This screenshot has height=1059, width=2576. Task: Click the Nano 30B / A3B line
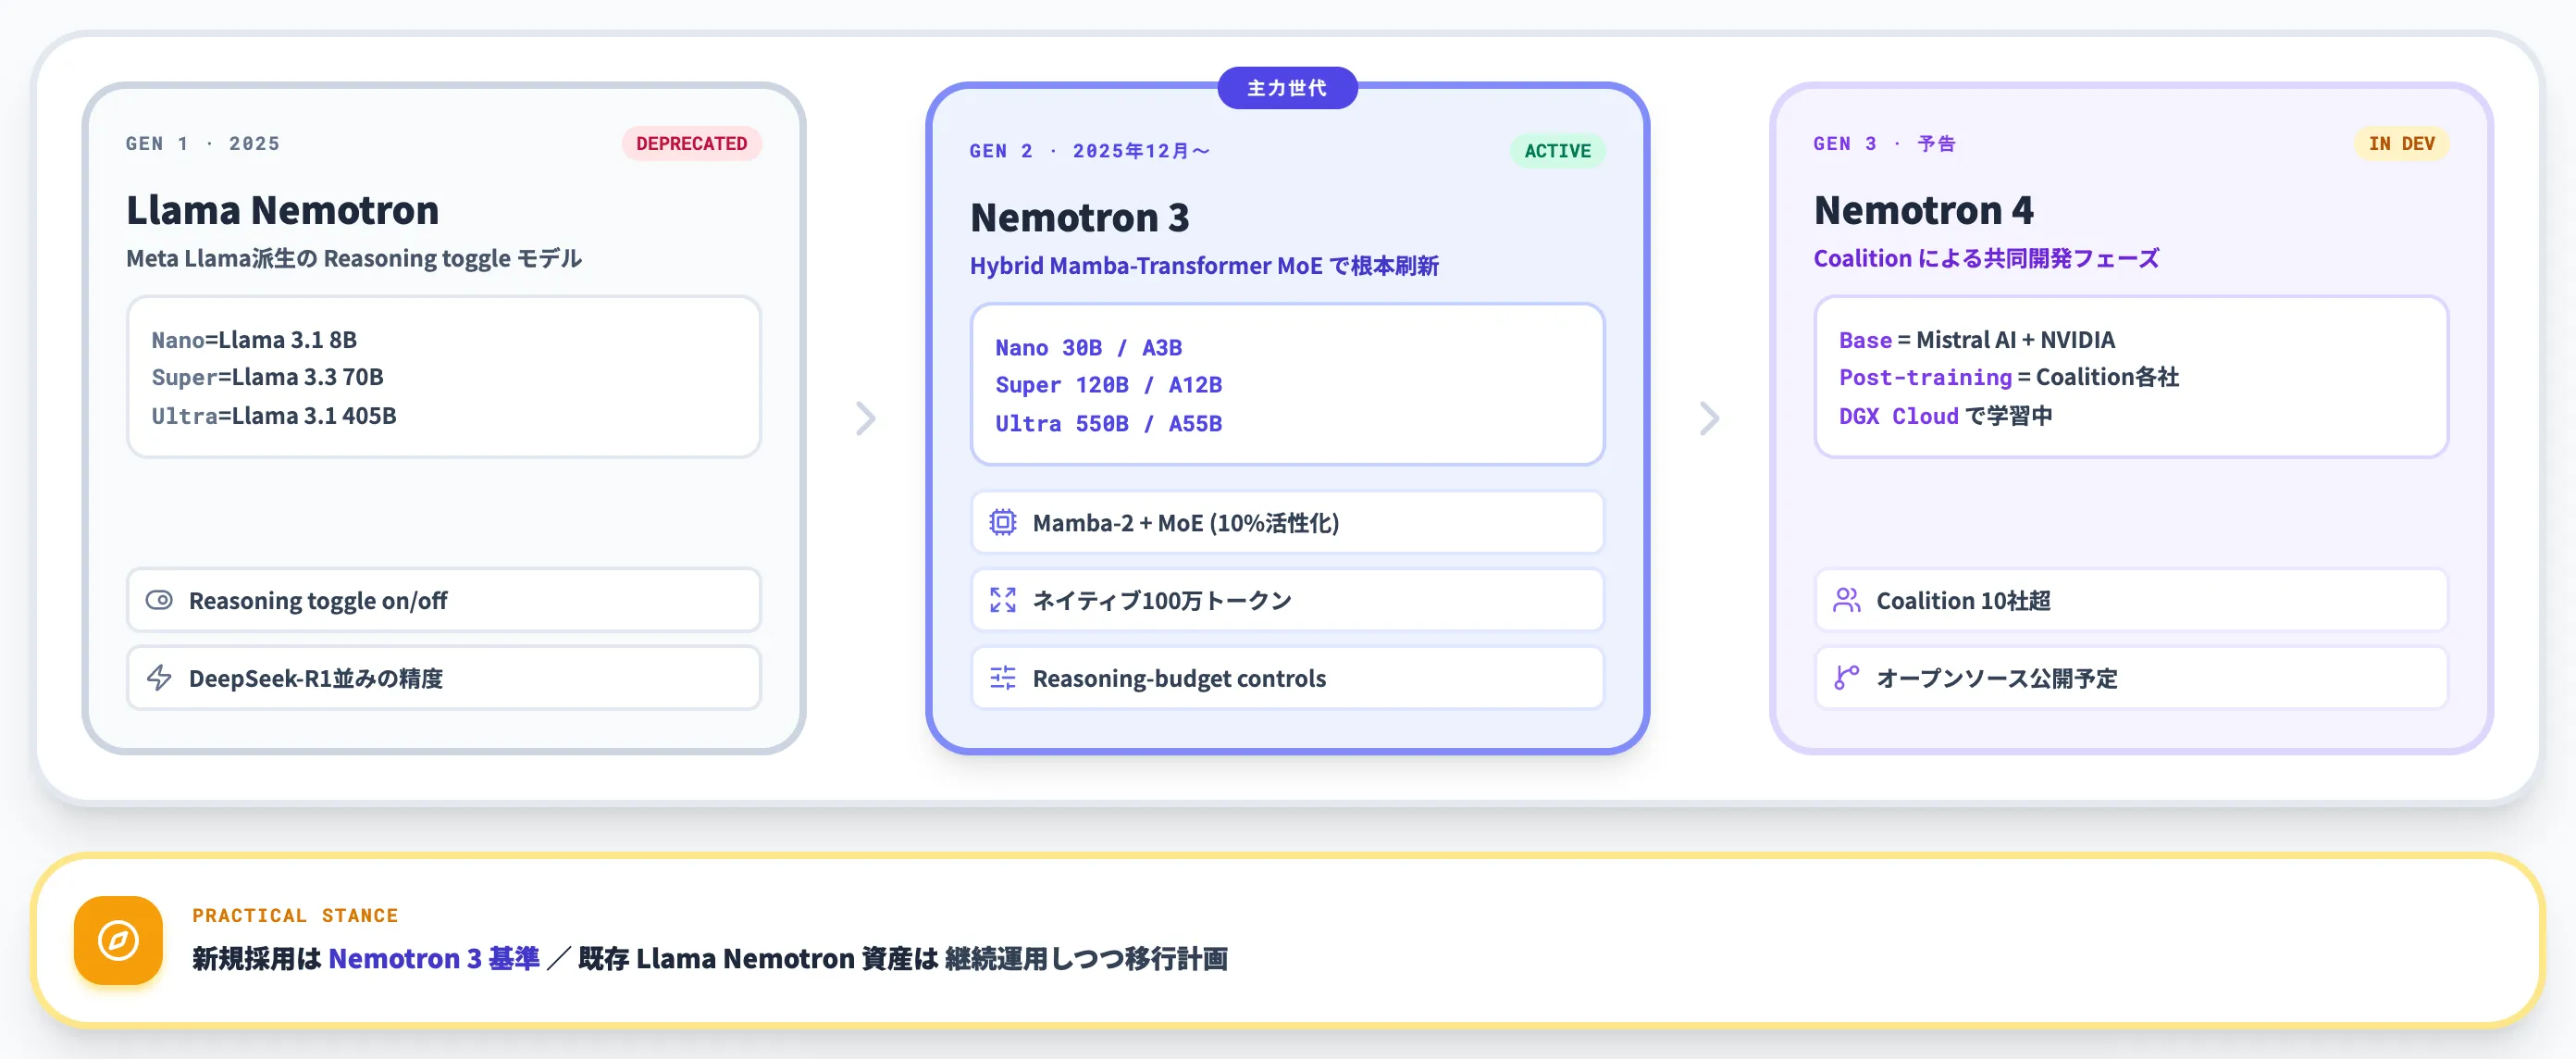tap(1088, 348)
